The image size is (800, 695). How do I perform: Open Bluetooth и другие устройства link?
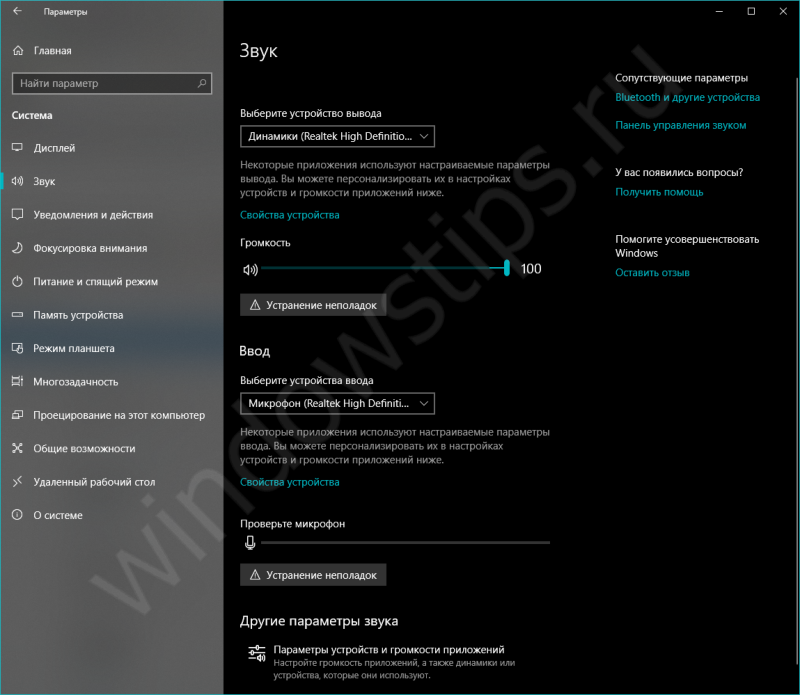[x=687, y=97]
